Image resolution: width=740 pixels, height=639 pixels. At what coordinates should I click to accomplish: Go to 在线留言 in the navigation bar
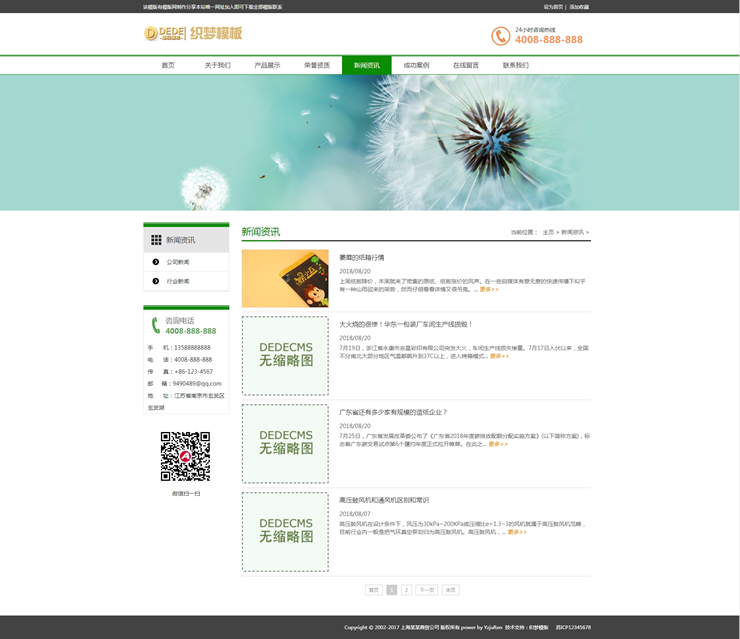(x=466, y=66)
